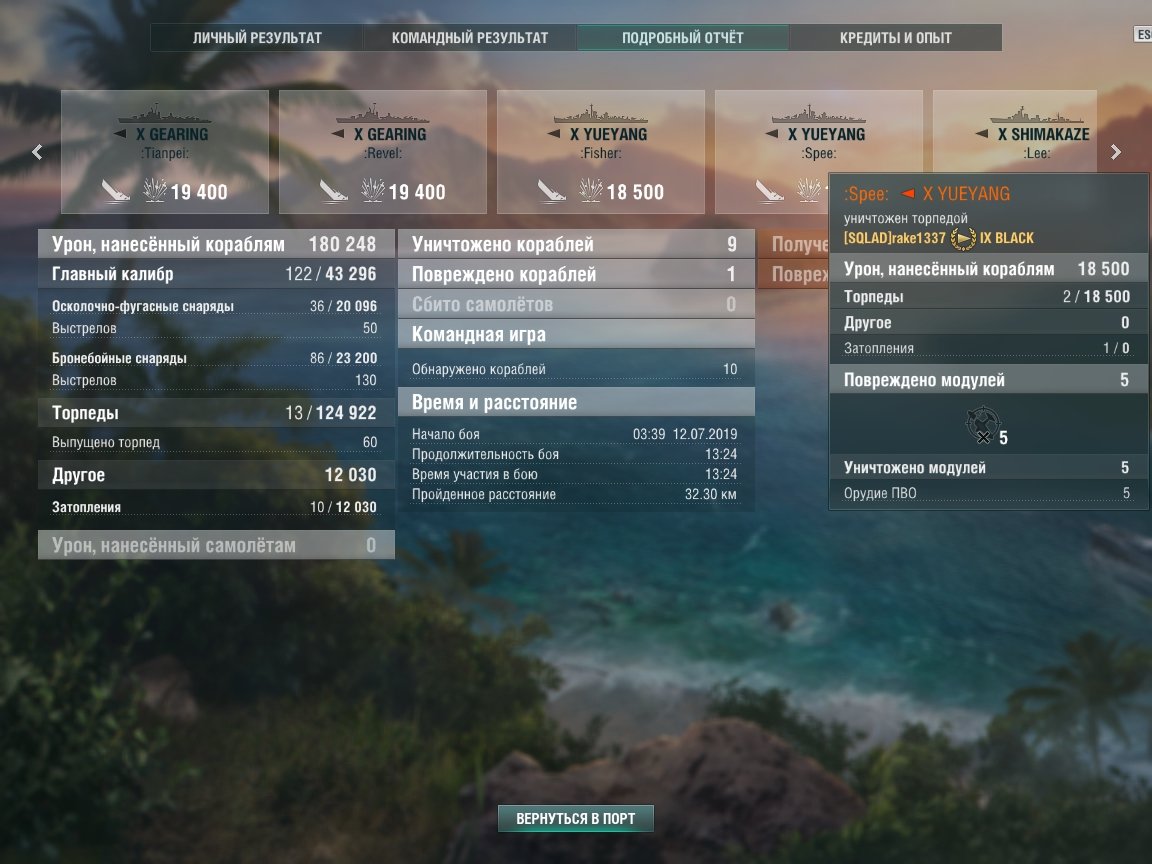The height and width of the screenshot is (864, 1152).
Task: Click the [SQLAD]rake1337 player name
Action: [x=894, y=238]
